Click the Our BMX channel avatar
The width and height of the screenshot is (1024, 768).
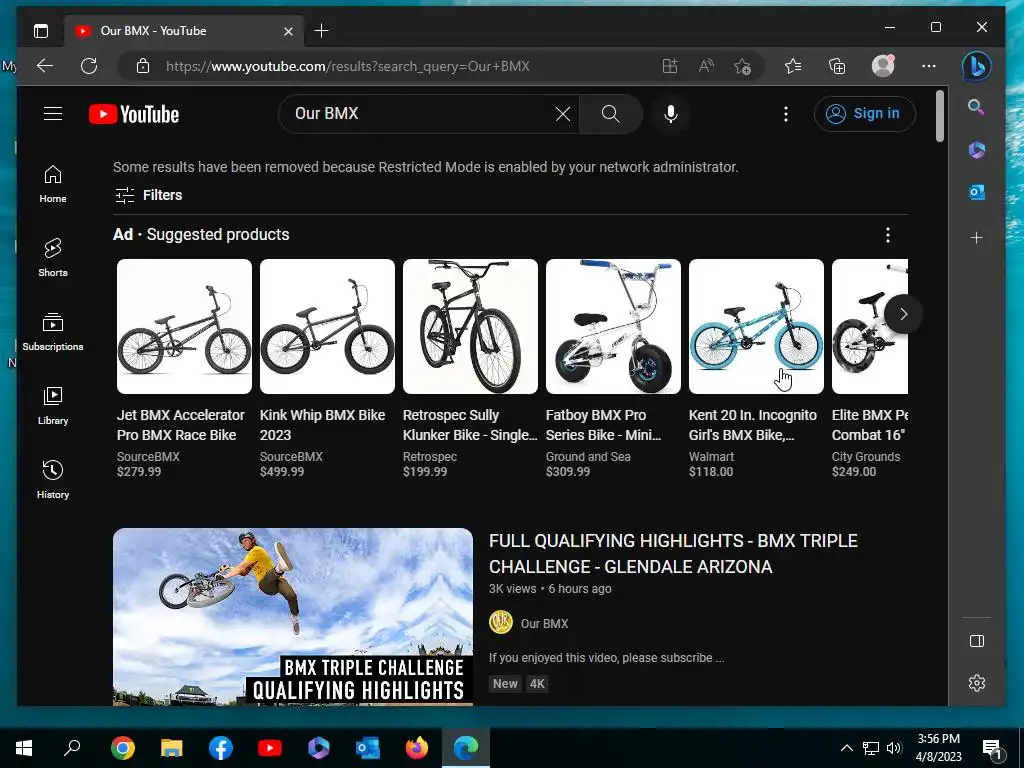pos(501,622)
